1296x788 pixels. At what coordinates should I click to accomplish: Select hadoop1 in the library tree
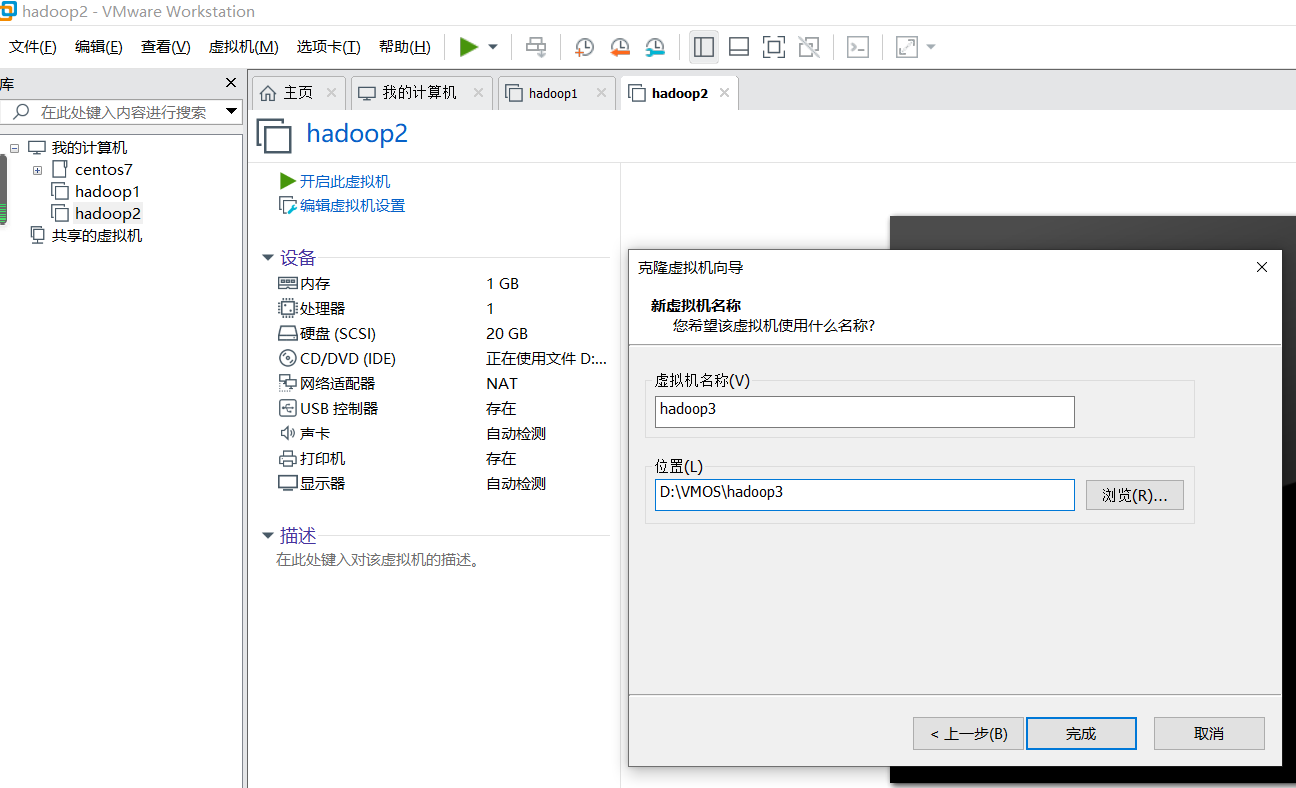point(107,192)
